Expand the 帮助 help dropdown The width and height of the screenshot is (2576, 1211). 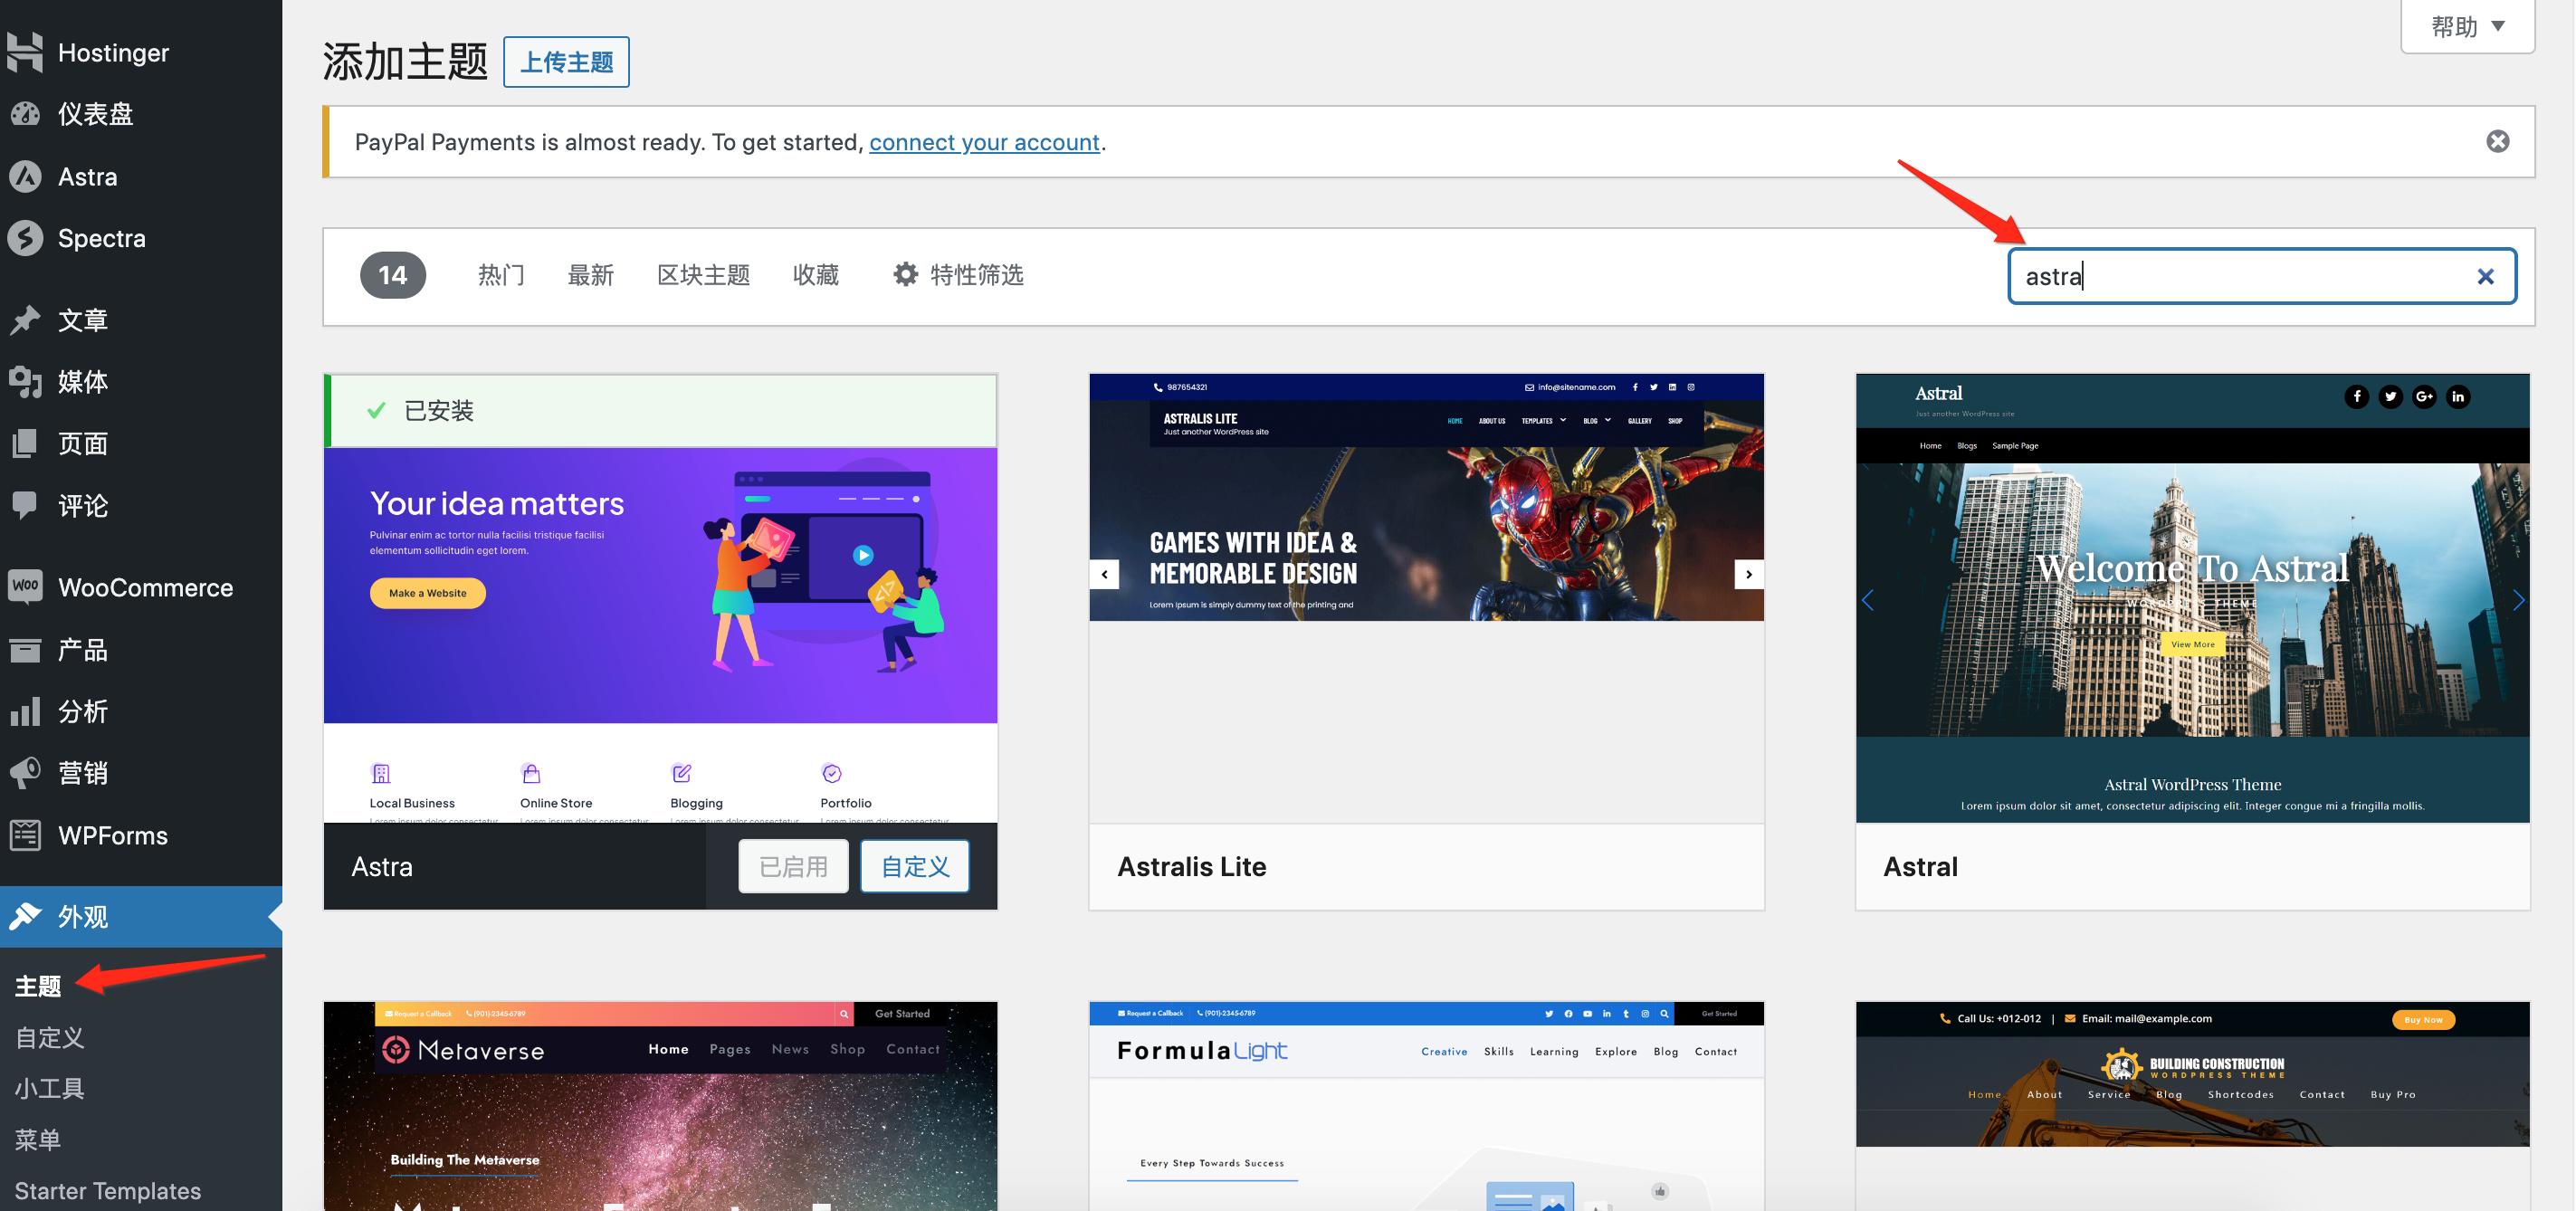2467,26
